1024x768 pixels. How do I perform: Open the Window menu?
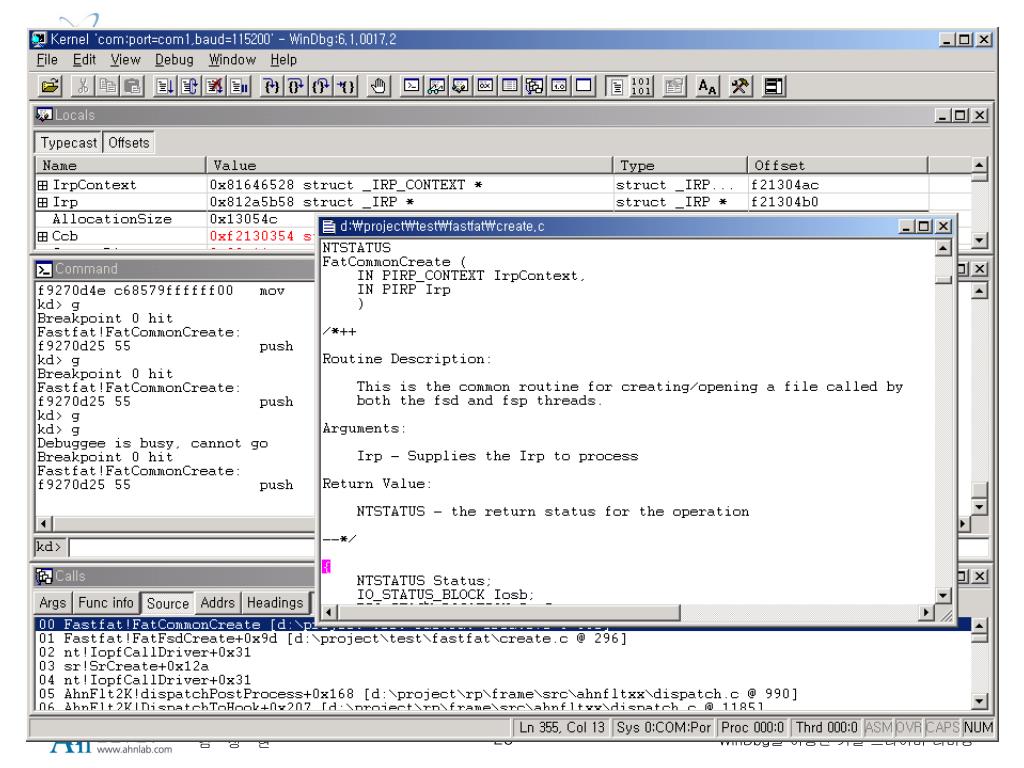(232, 59)
